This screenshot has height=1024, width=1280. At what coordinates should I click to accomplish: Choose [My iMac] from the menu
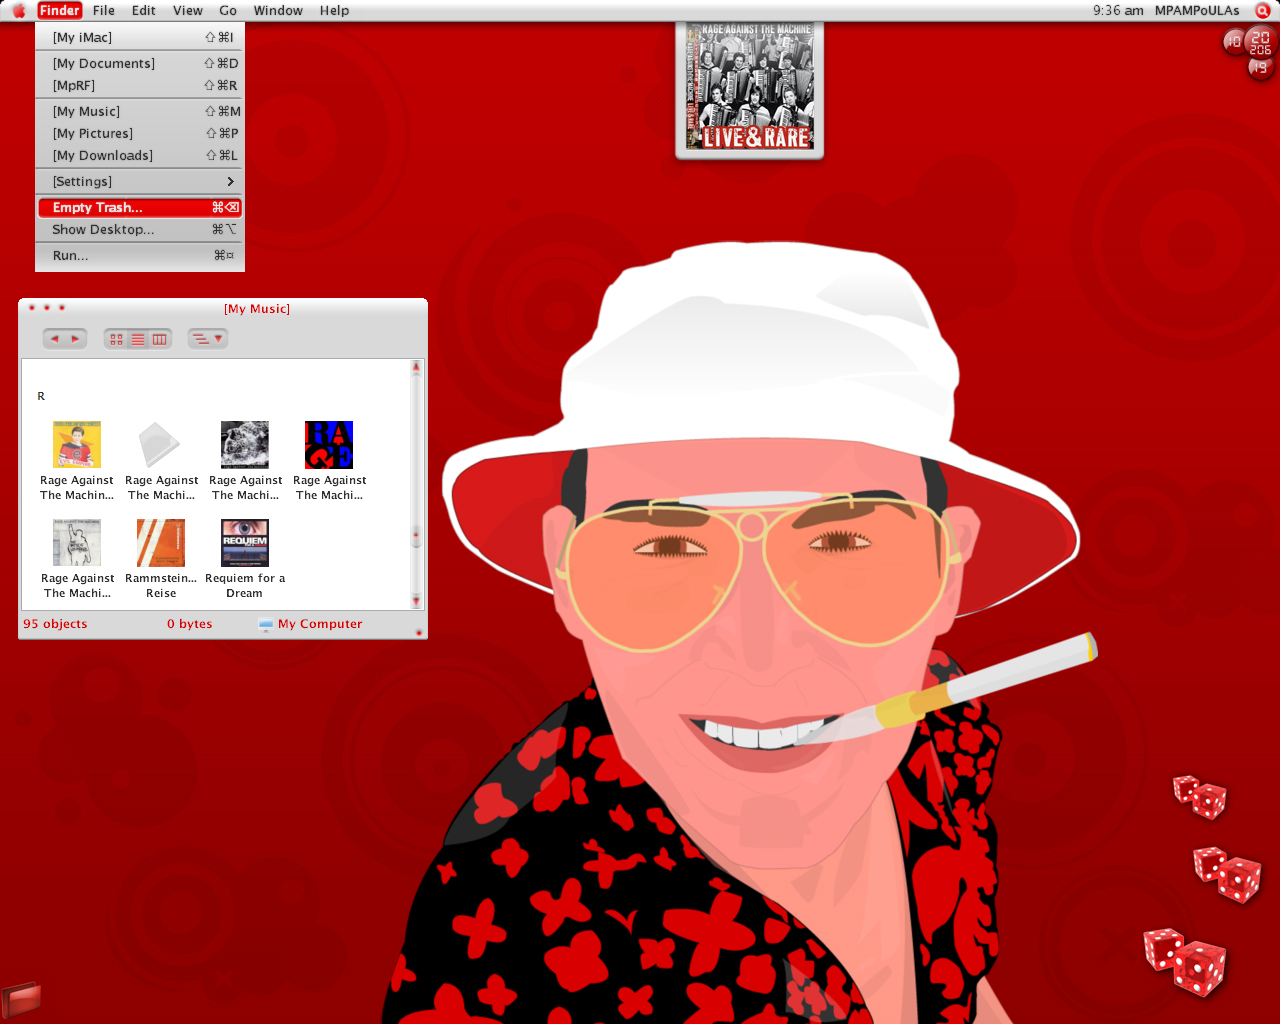[x=140, y=37]
